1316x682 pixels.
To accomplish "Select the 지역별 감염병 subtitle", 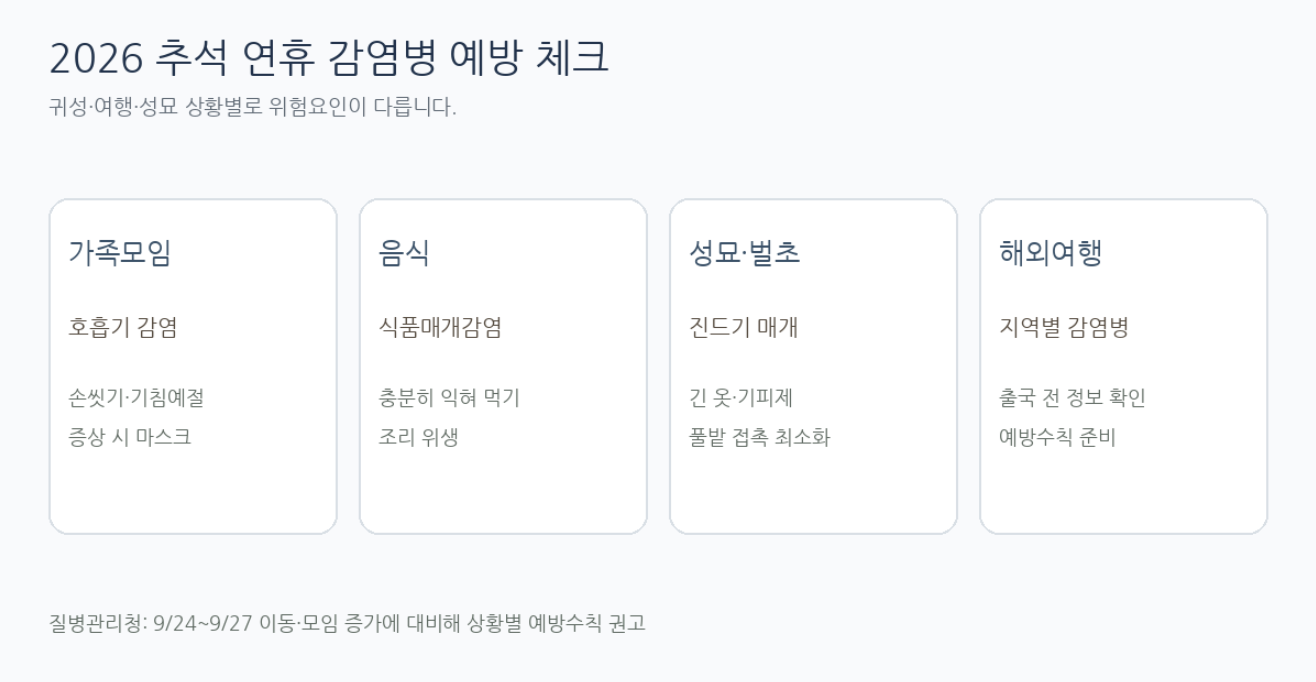I will click(x=1063, y=328).
